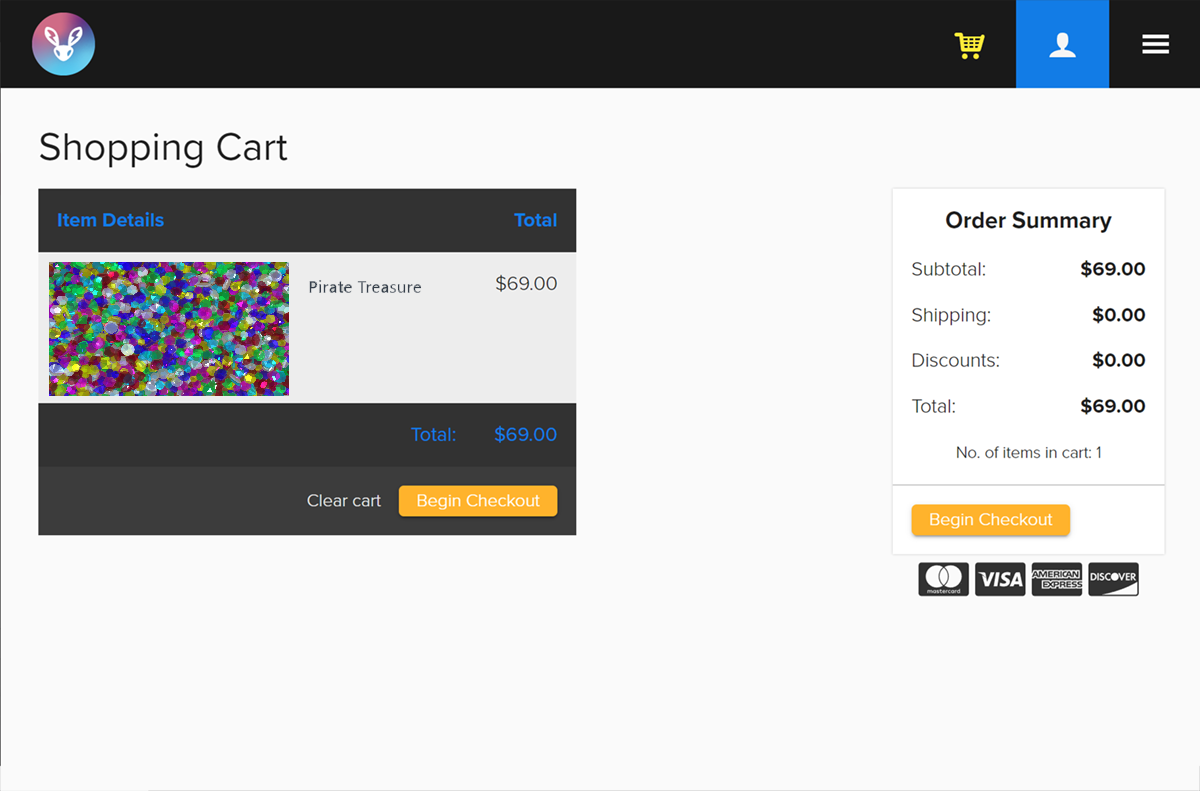The height and width of the screenshot is (791, 1200).
Task: Click the Clear cart link
Action: point(343,501)
